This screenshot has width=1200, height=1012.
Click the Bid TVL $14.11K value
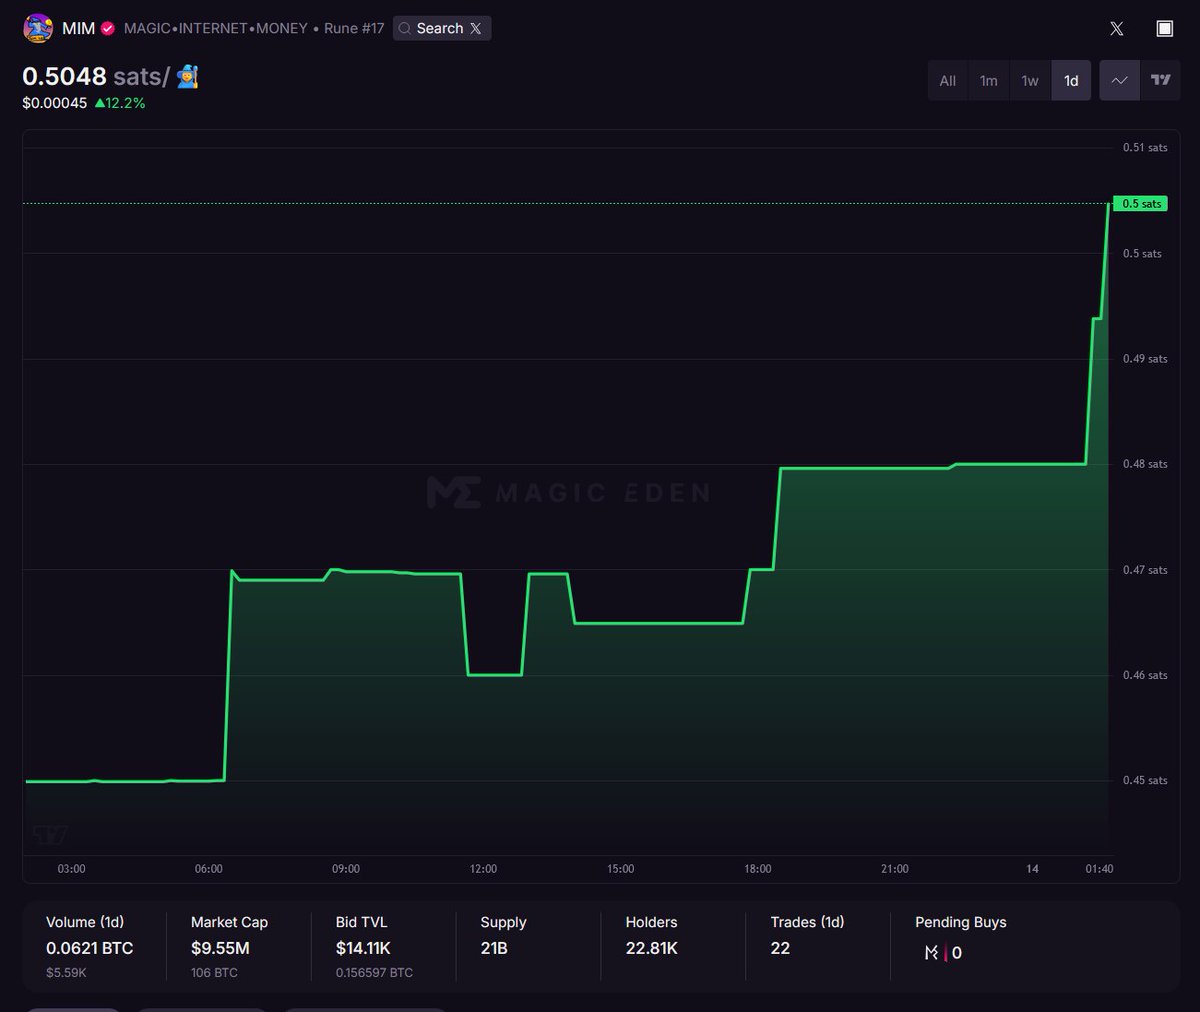tap(363, 948)
